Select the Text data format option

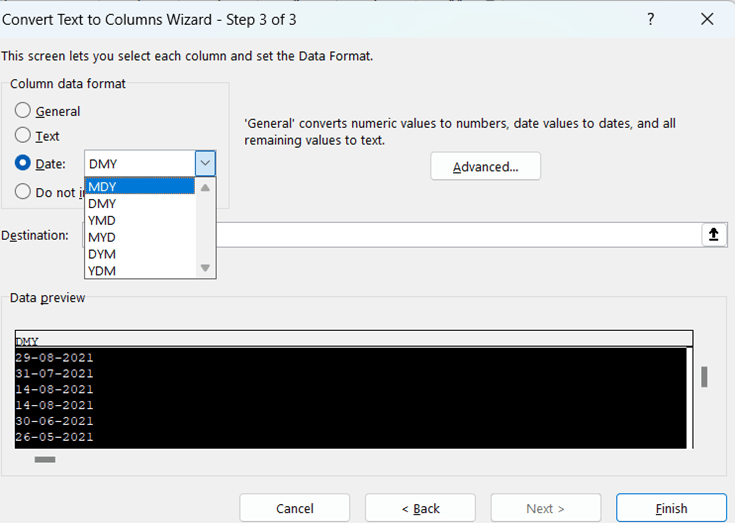coord(23,136)
